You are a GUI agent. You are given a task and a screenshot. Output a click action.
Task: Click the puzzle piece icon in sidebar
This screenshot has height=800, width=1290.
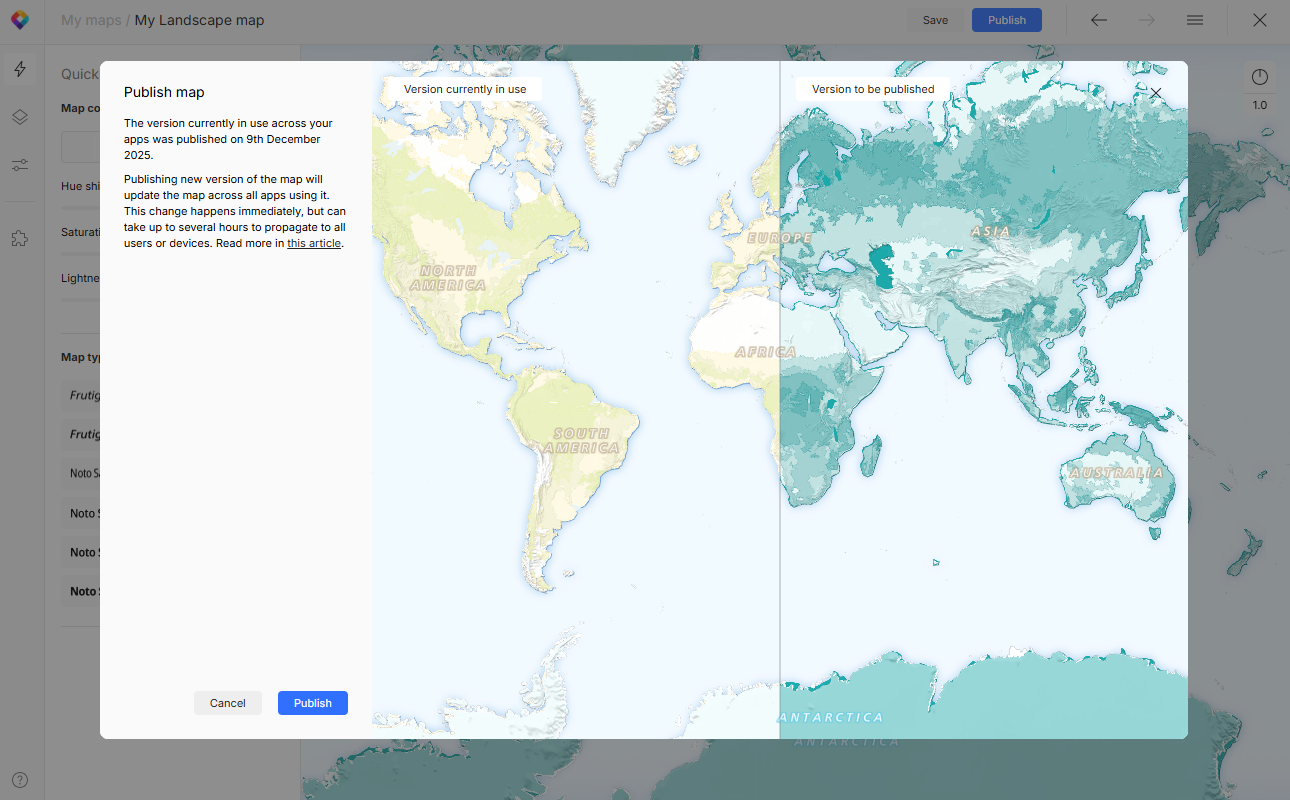(20, 238)
